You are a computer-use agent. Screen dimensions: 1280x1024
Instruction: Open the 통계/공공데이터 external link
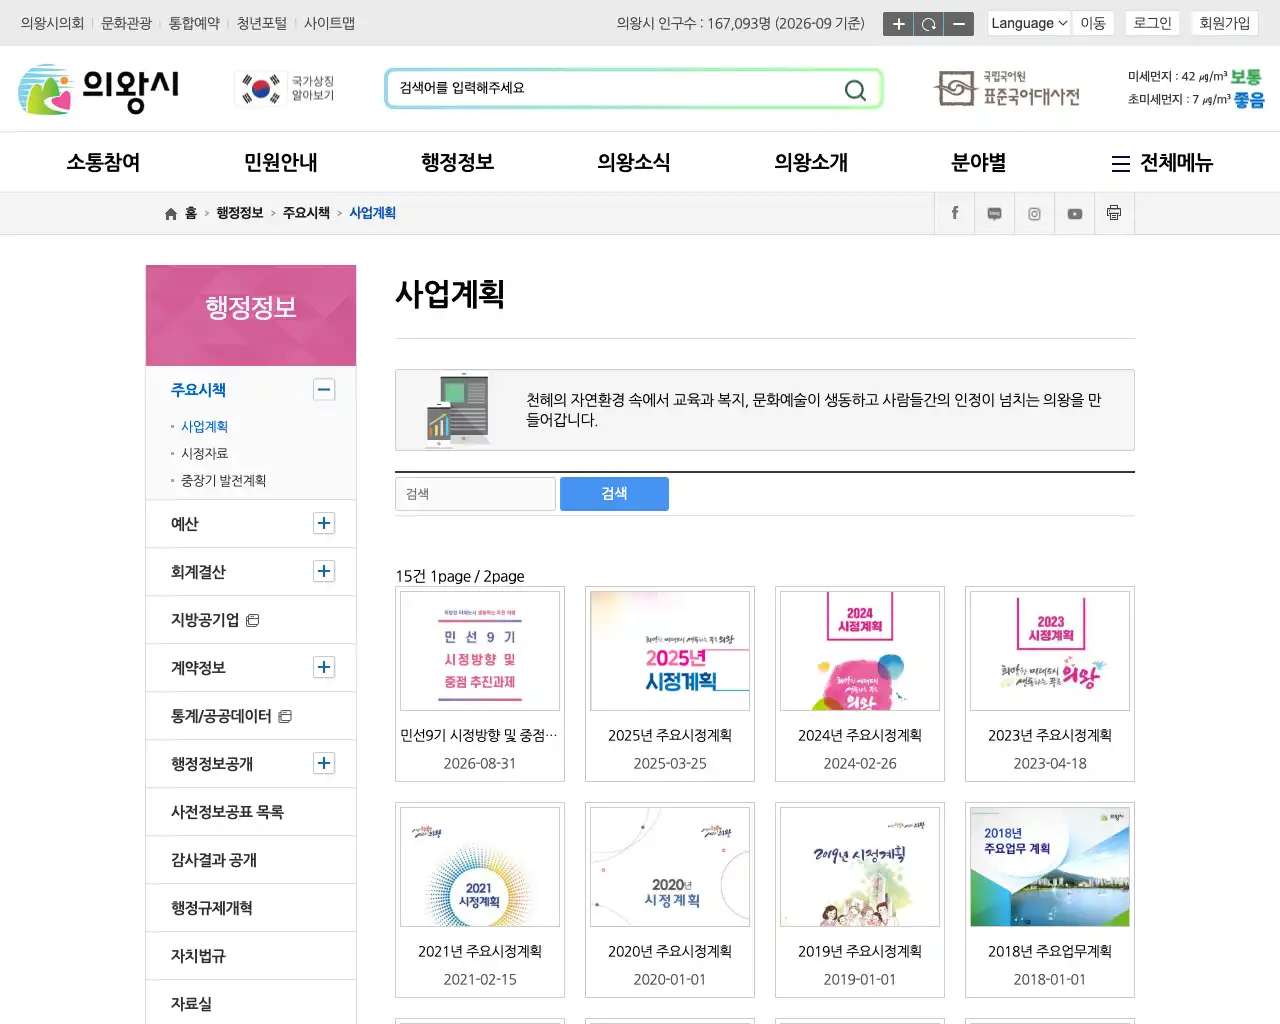231,716
